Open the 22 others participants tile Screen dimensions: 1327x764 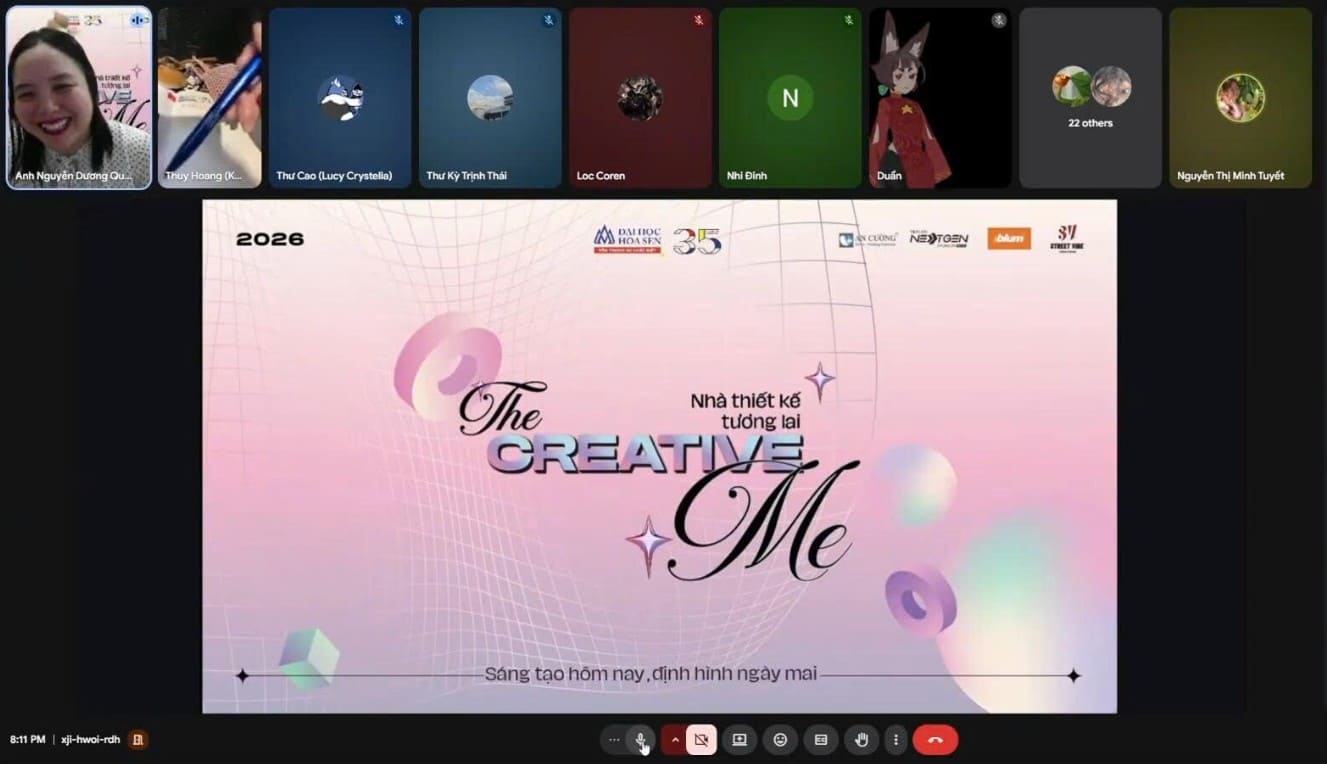point(1090,97)
